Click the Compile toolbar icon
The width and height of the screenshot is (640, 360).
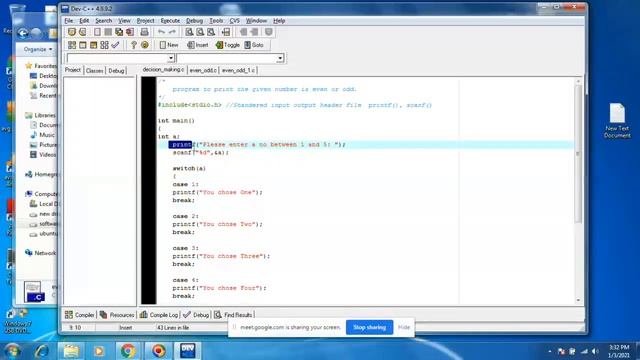[72, 45]
